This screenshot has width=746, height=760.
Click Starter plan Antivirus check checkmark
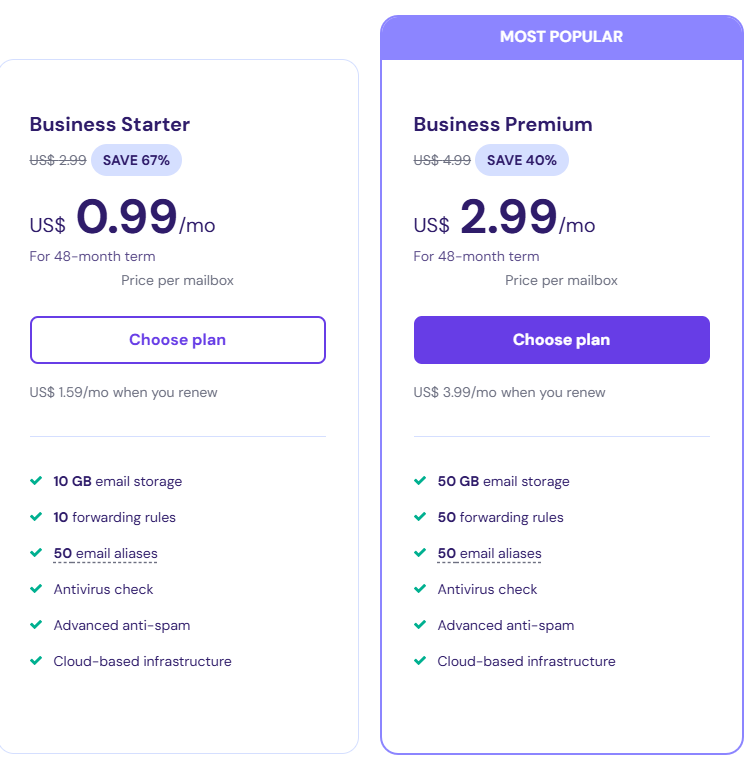pos(36,589)
